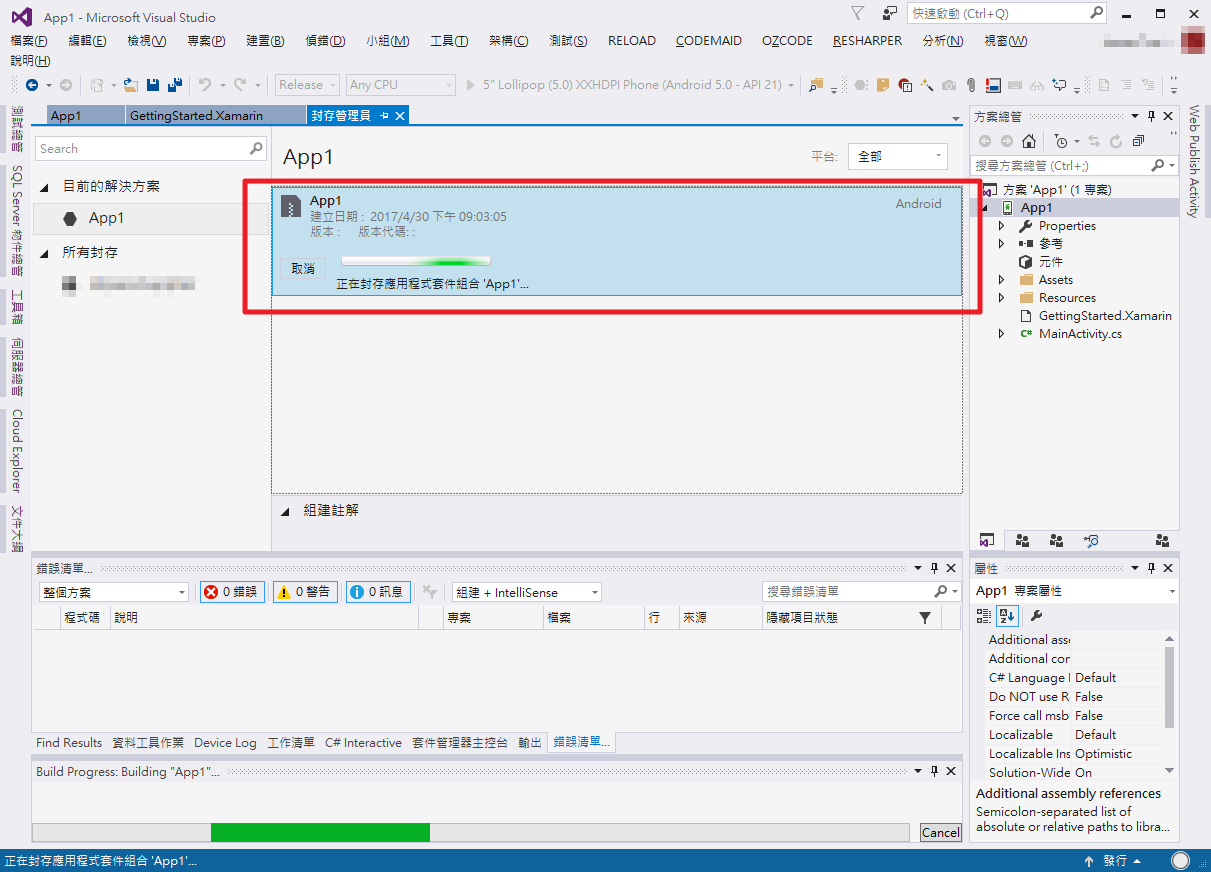Viewport: 1211px width, 872px height.
Task: Collapse the 所有封存 section
Action: pyautogui.click(x=44, y=253)
